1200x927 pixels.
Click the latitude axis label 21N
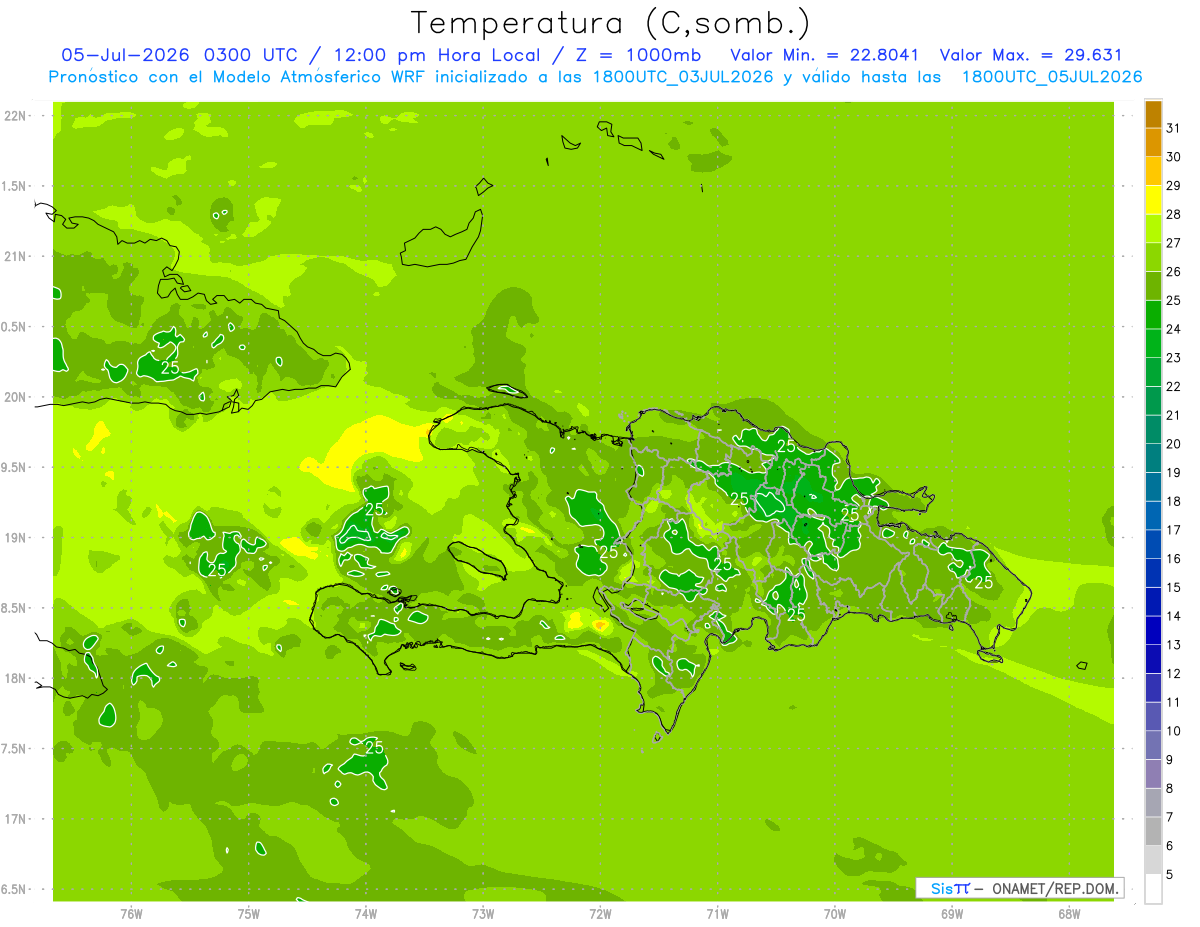pos(16,256)
